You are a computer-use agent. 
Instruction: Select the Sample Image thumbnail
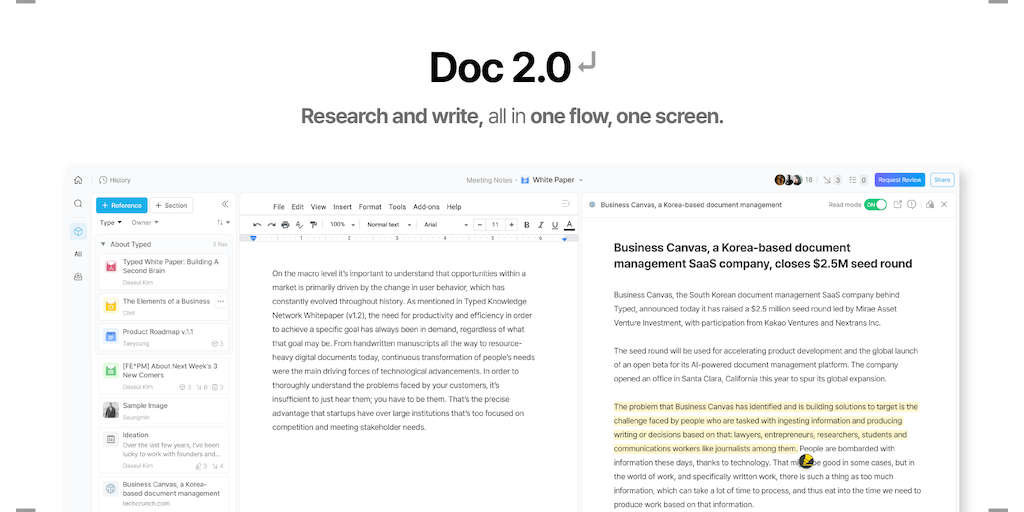tap(110, 410)
